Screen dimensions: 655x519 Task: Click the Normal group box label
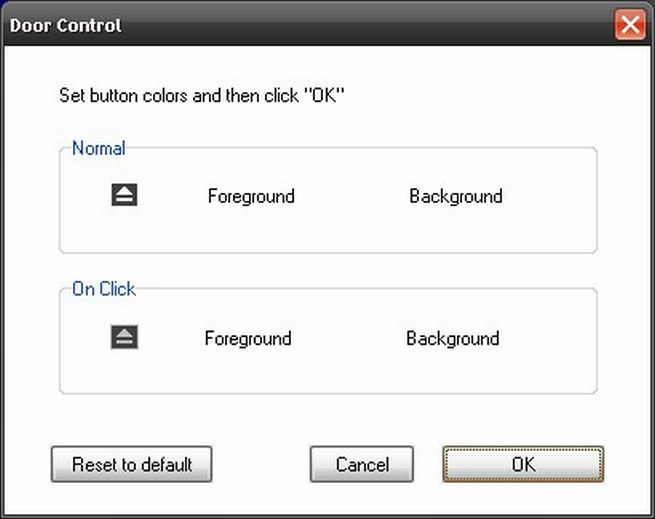tap(98, 148)
